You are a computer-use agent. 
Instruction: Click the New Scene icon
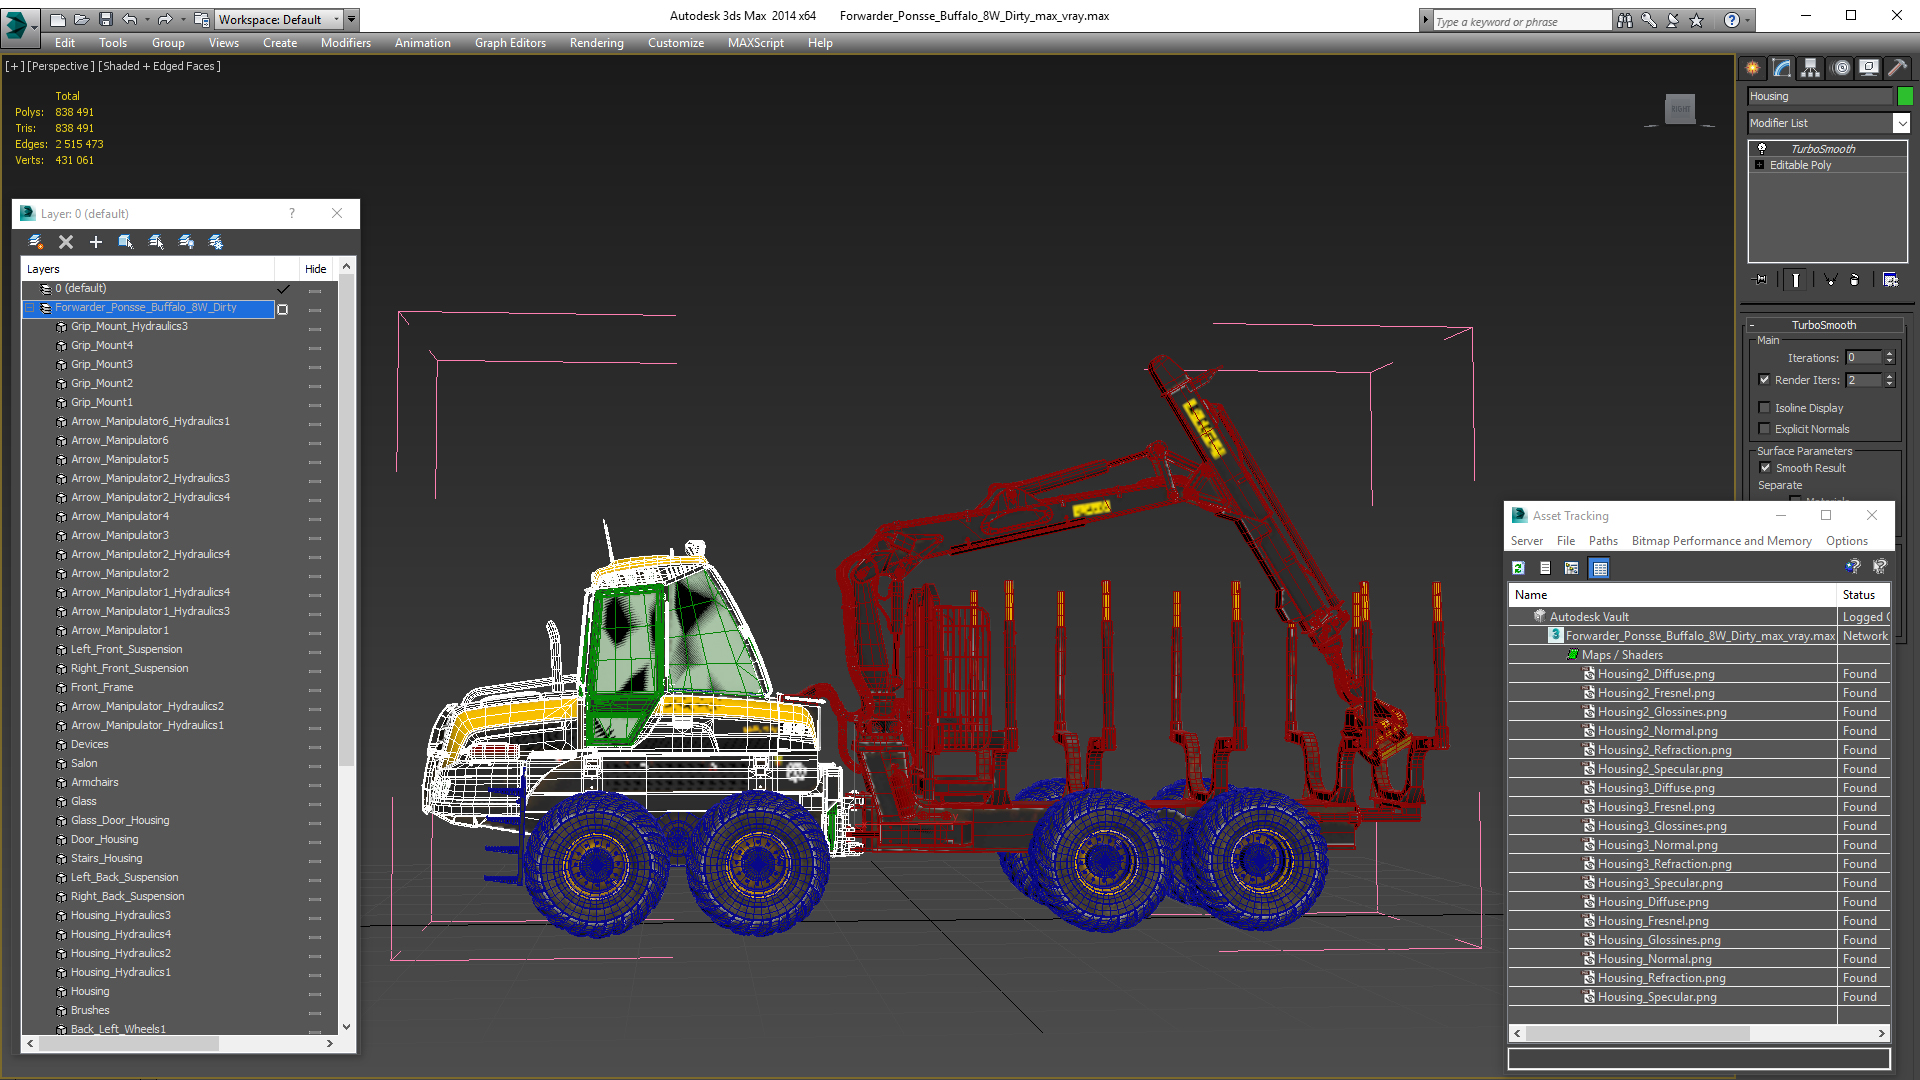click(x=57, y=19)
